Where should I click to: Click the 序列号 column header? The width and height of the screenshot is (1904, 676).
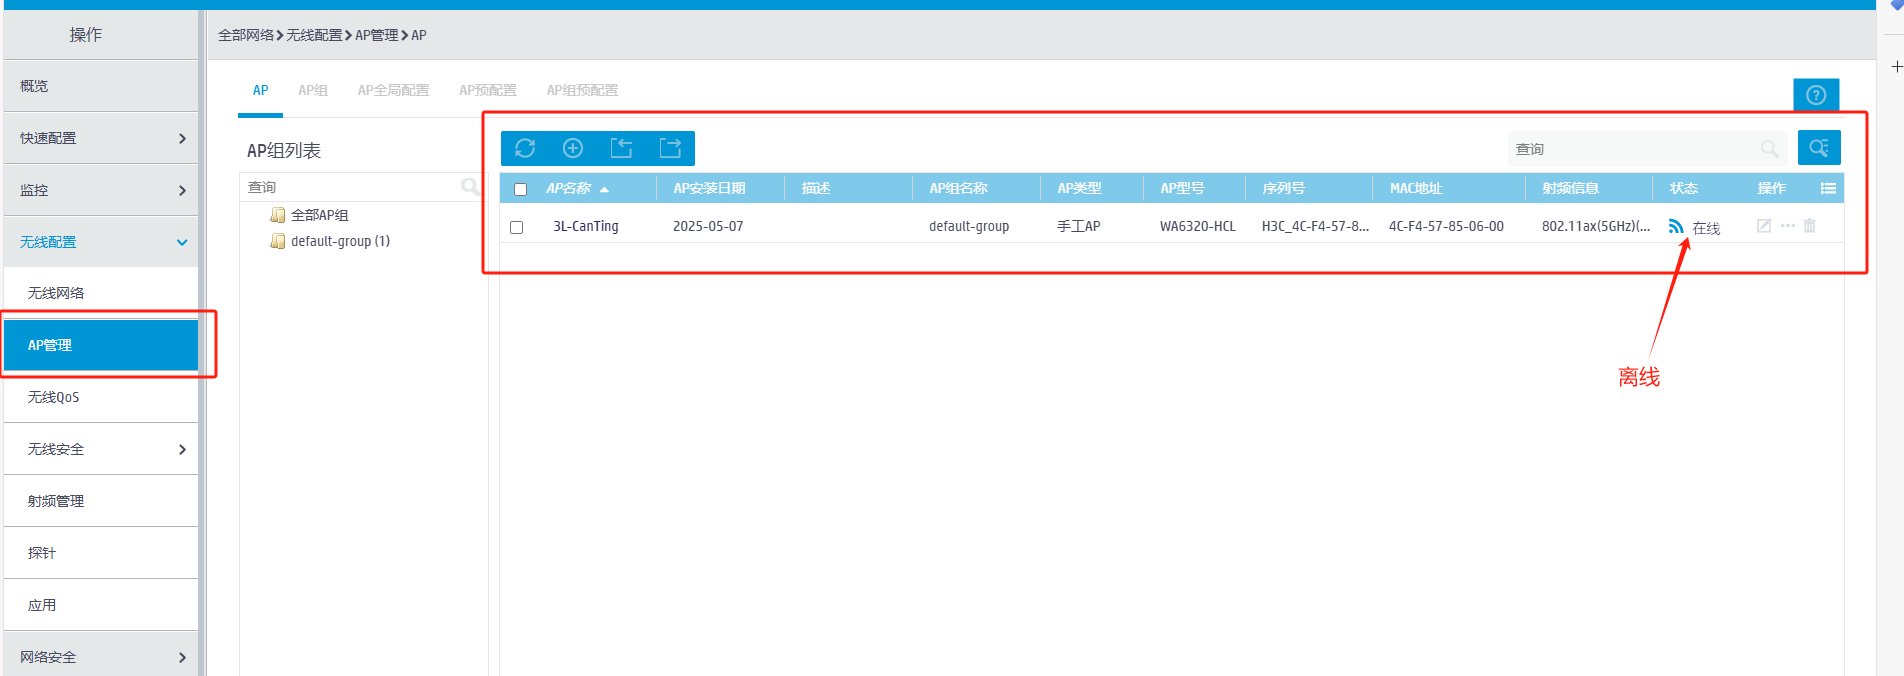[1283, 188]
